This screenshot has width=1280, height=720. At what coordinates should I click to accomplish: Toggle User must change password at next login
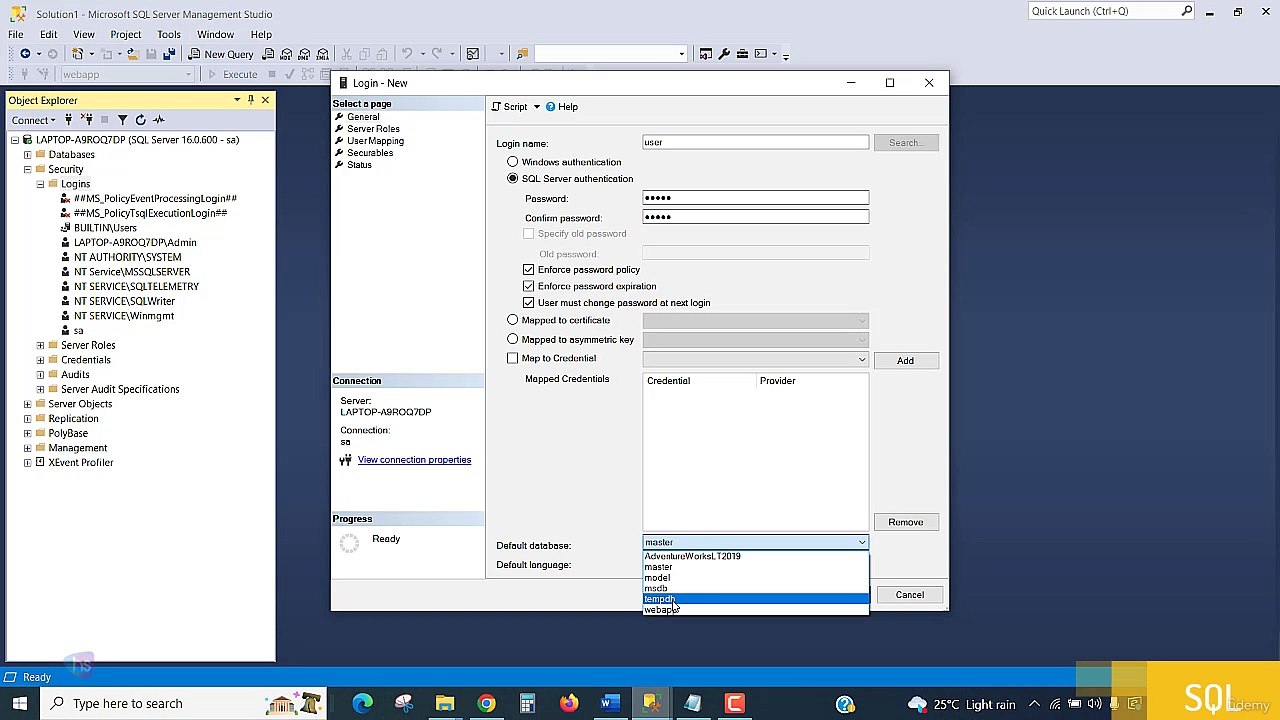529,303
